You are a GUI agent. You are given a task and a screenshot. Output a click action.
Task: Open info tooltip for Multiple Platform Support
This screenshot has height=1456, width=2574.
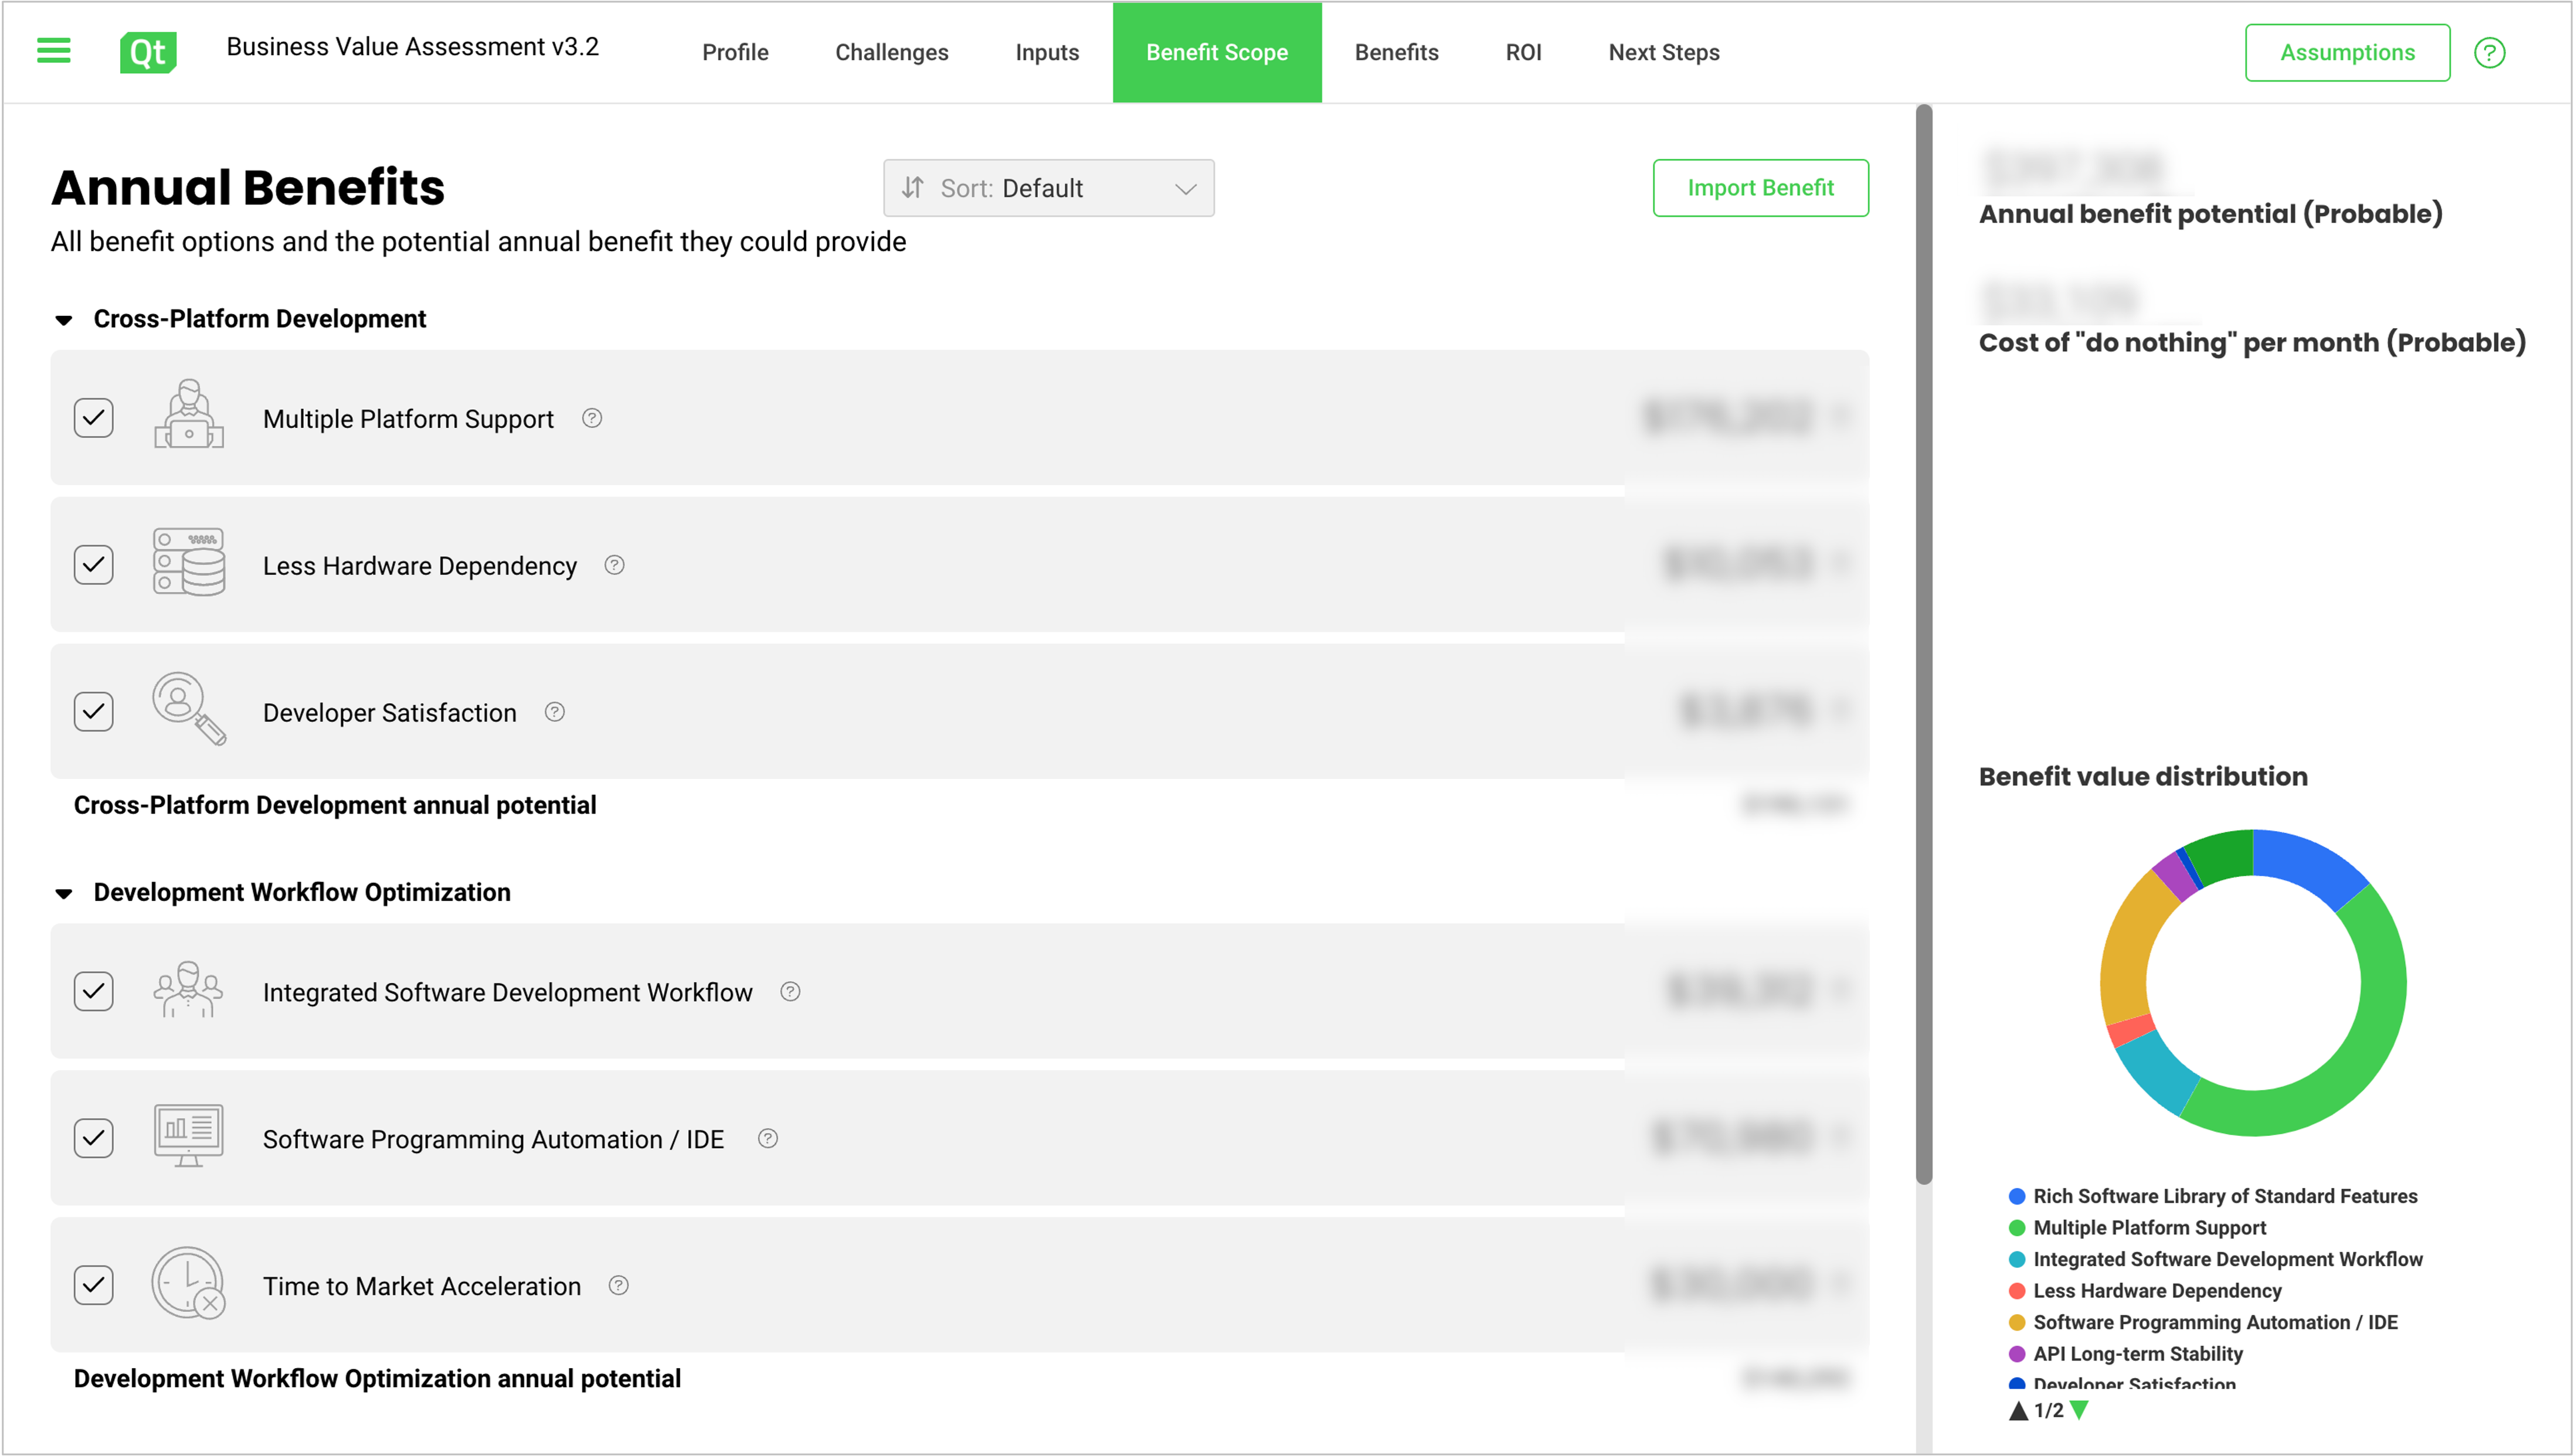point(592,418)
